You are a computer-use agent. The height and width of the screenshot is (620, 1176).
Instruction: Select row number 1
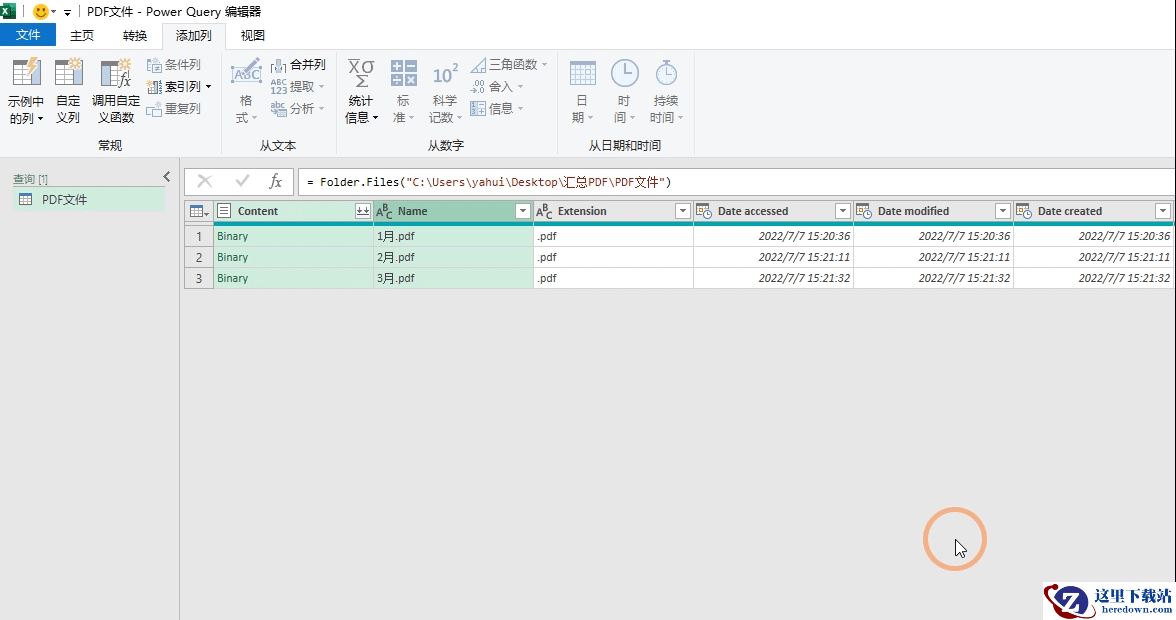(199, 236)
